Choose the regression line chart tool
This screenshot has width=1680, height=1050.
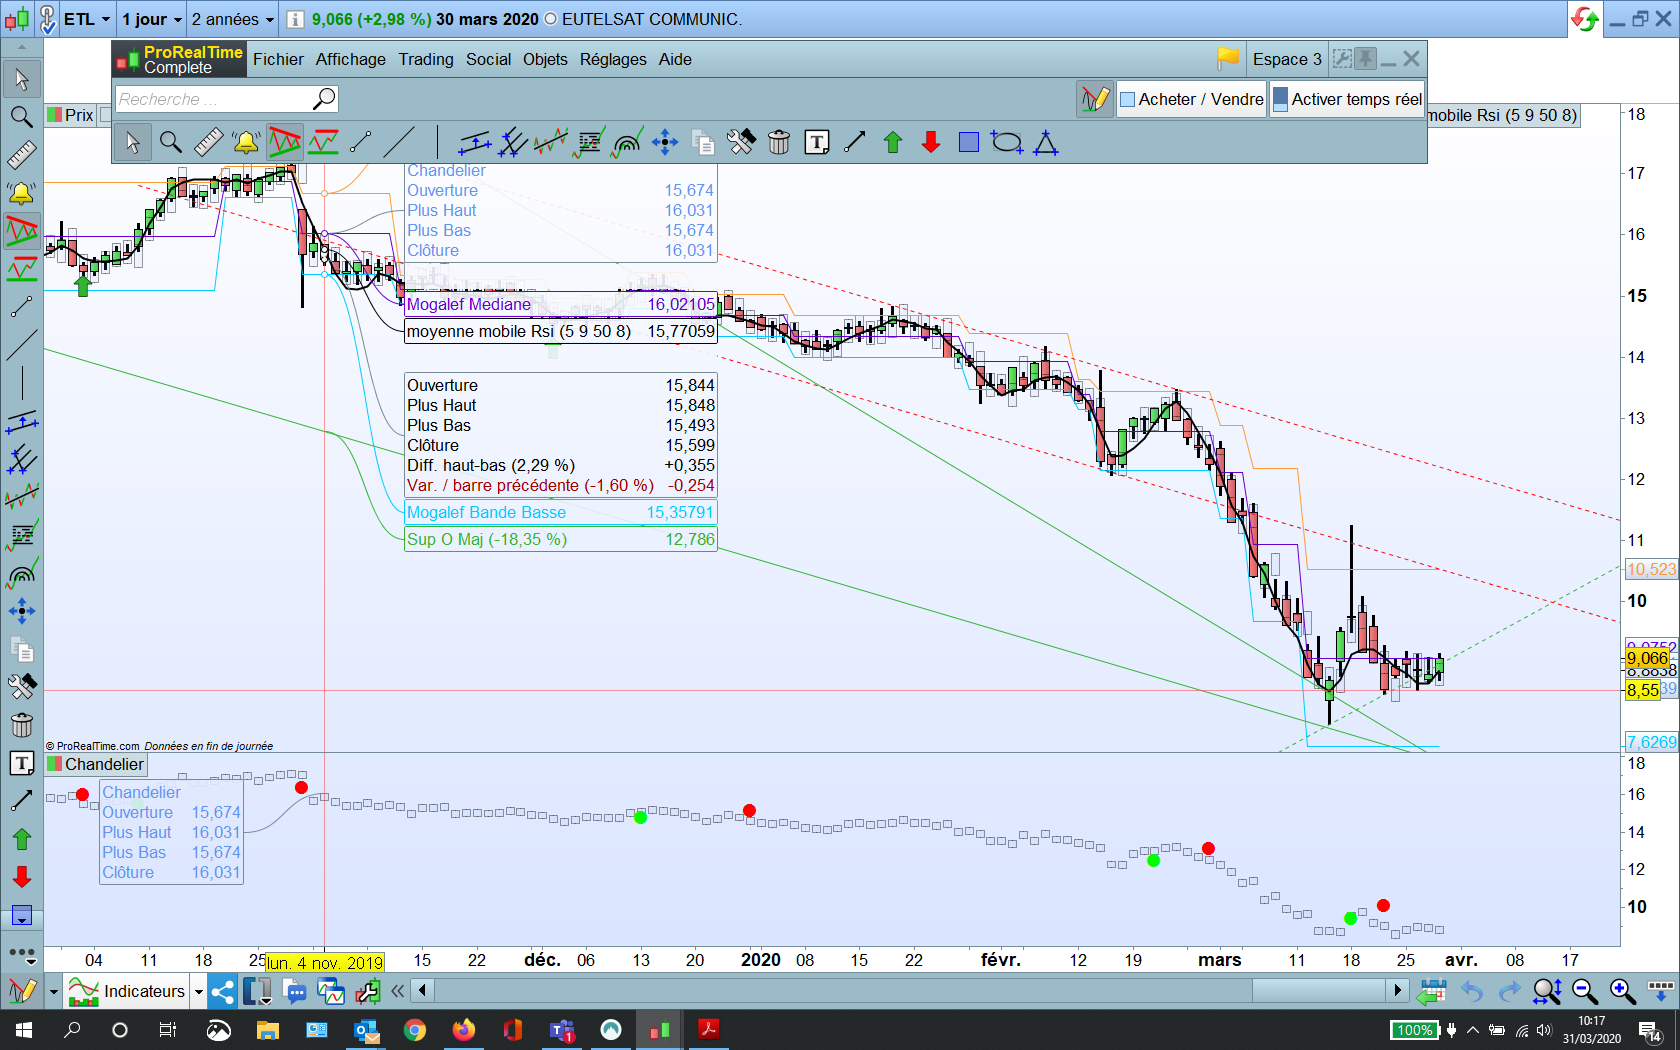(550, 143)
